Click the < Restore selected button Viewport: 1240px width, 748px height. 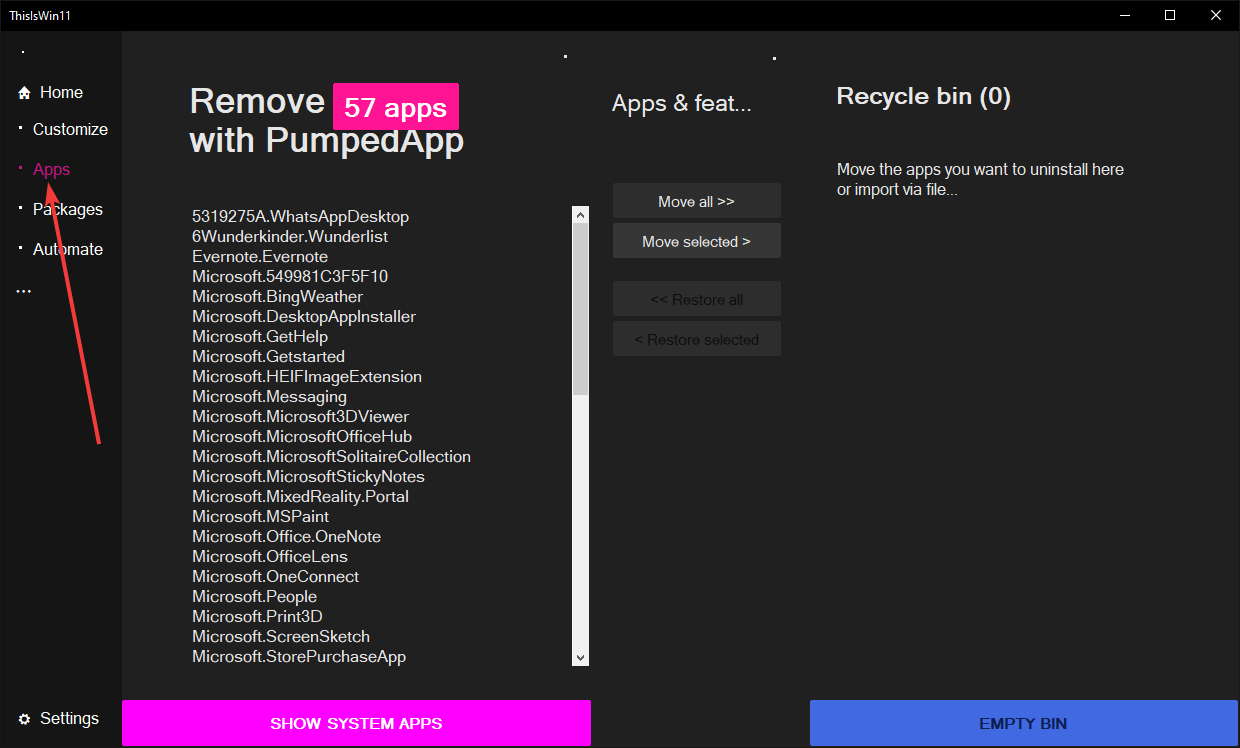[697, 339]
